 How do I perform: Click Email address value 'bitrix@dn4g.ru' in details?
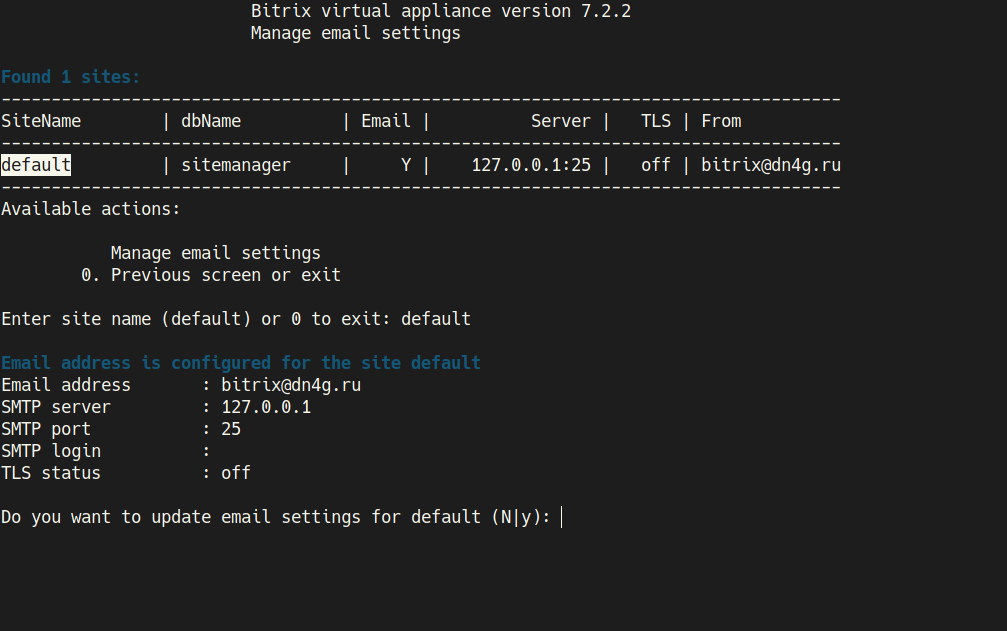[291, 385]
